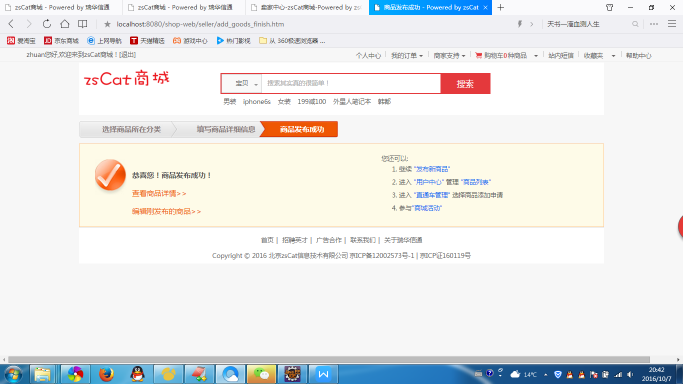Click the iphone6s hot search keyword

tap(257, 101)
